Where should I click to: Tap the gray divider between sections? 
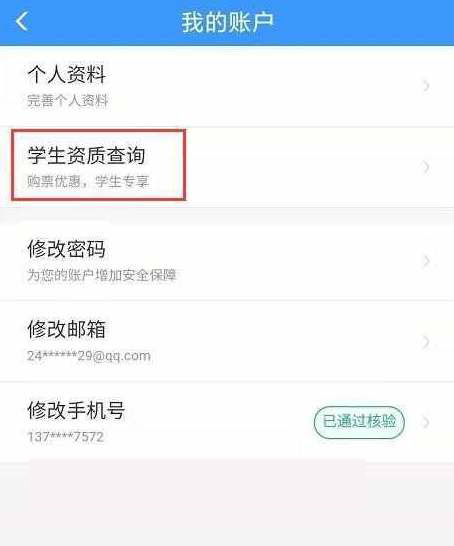pos(227,215)
